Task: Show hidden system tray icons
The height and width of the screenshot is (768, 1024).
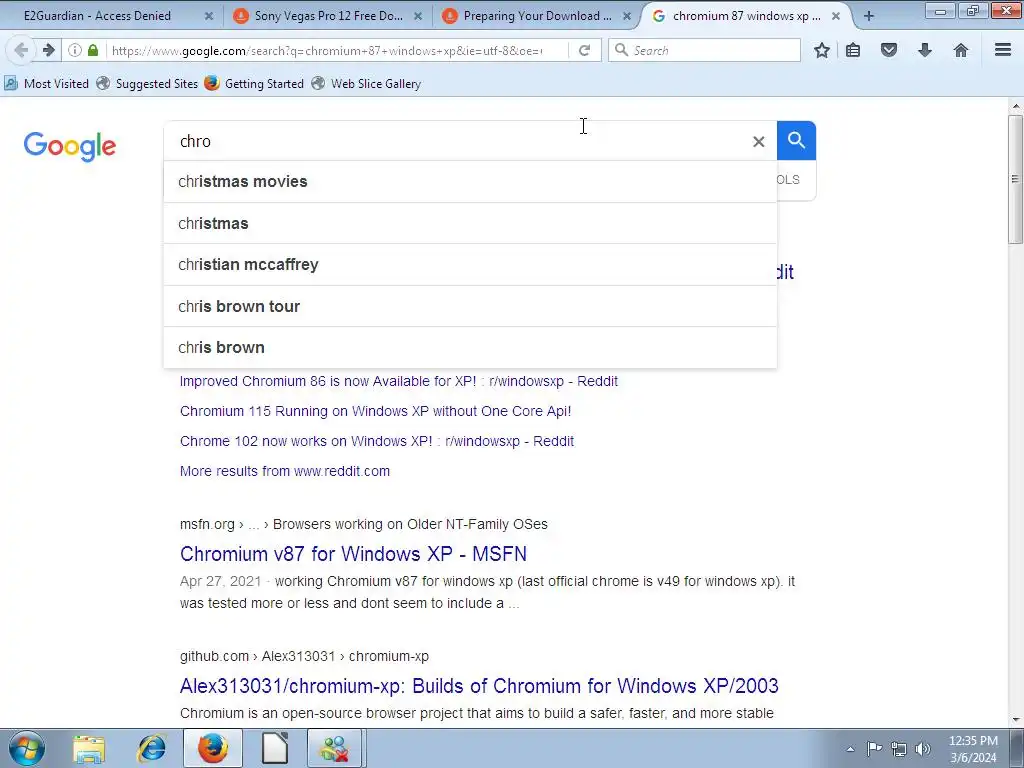Action: click(x=850, y=749)
